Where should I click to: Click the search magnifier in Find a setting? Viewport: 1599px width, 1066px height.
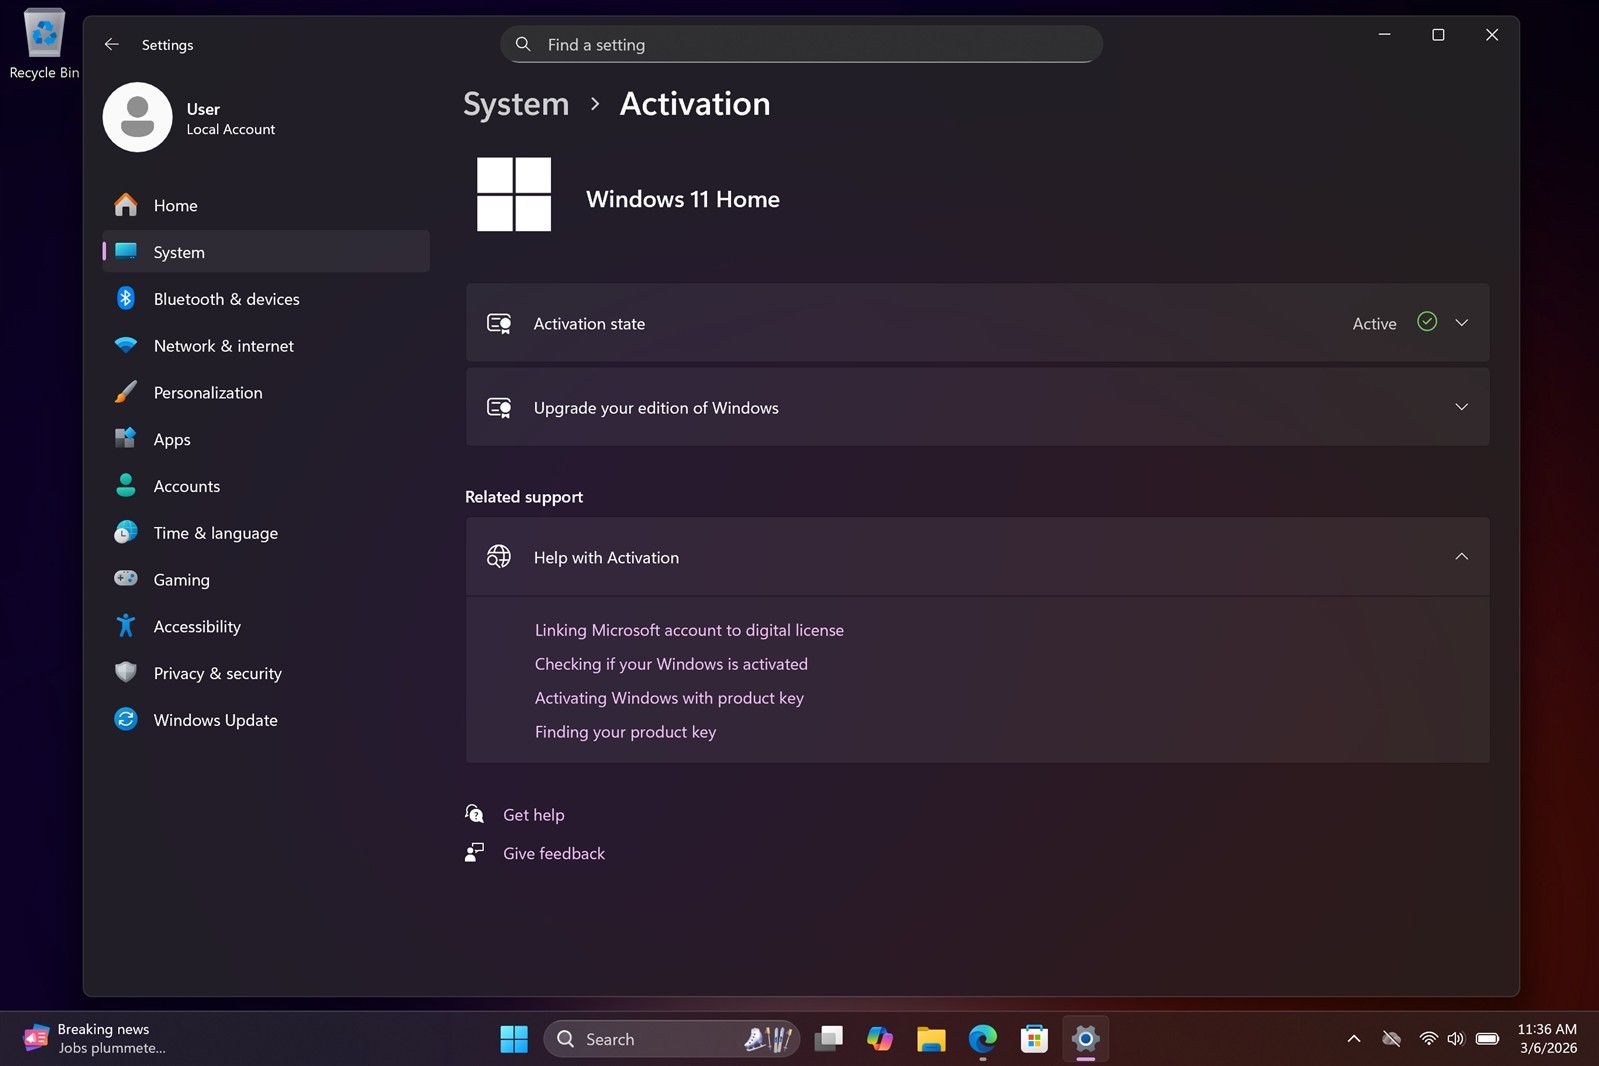pyautogui.click(x=523, y=44)
